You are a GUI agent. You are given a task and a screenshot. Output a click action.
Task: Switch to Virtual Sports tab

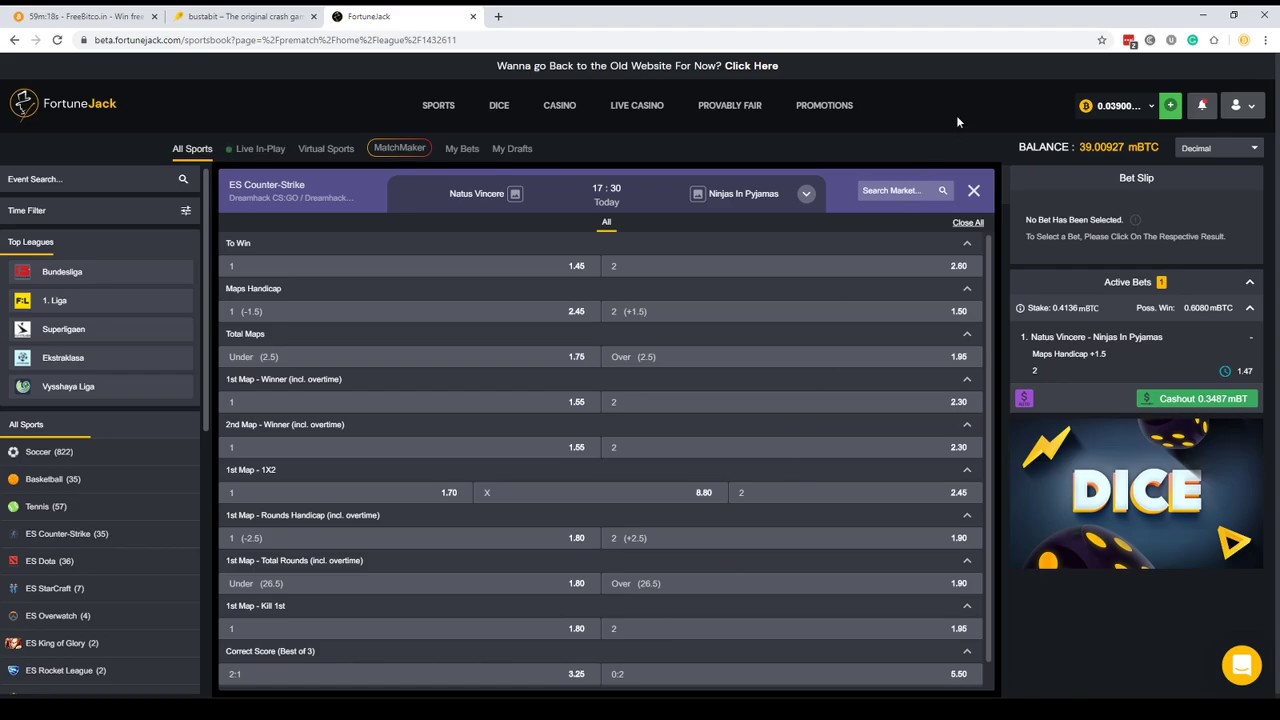point(326,149)
